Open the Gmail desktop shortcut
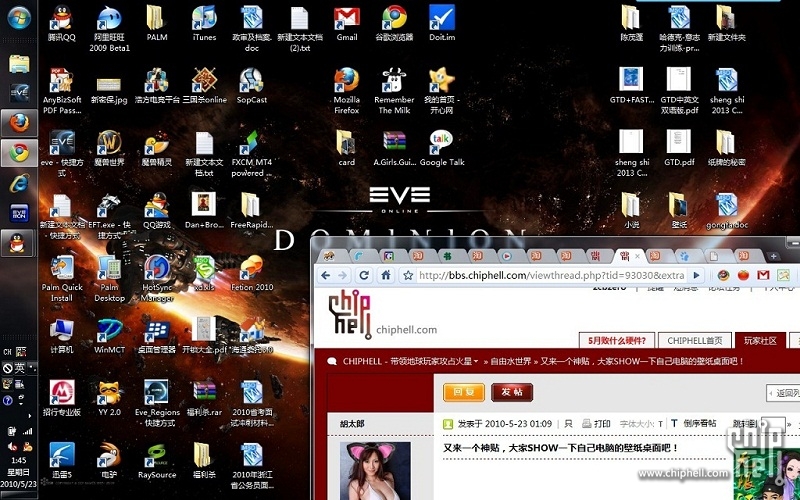 click(347, 23)
